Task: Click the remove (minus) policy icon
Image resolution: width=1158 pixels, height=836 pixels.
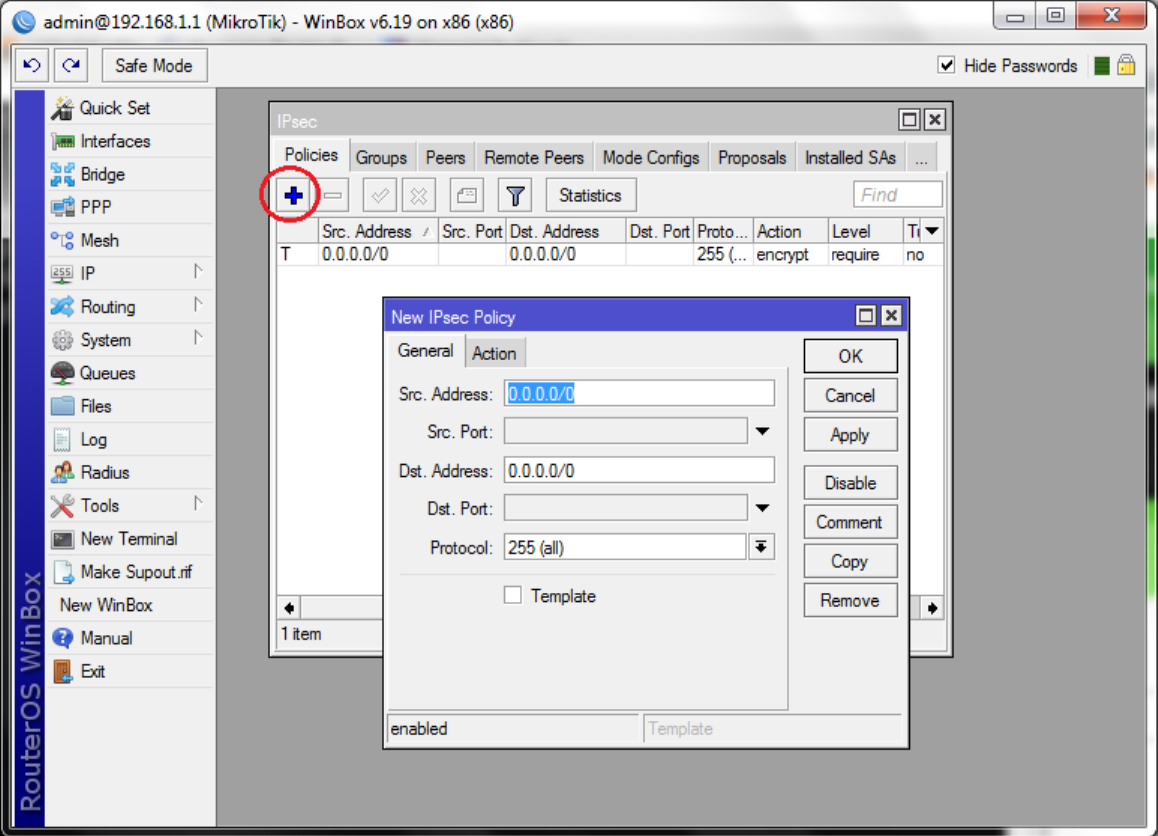Action: (333, 196)
